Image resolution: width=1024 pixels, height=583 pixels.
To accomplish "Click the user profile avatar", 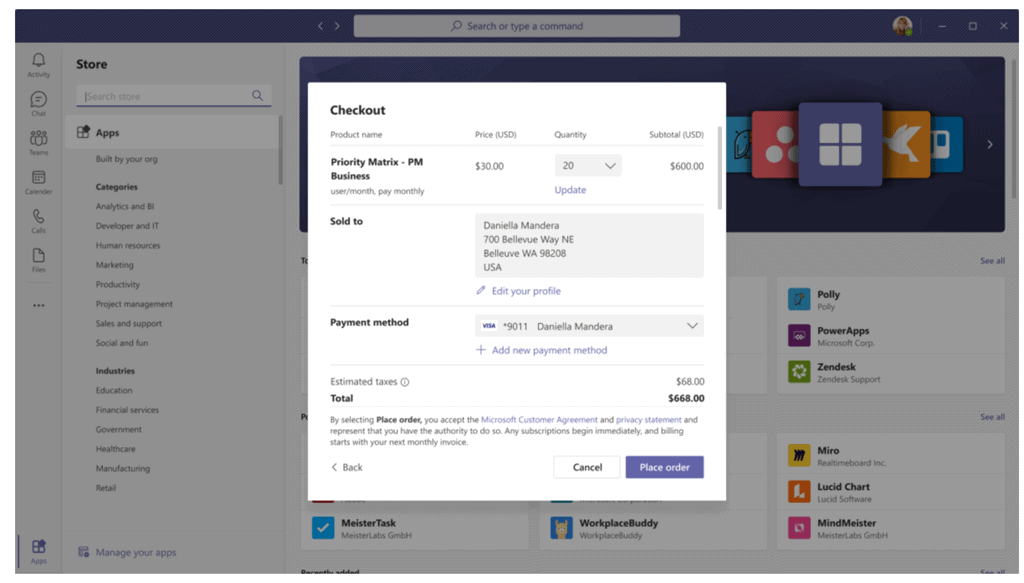I will (902, 26).
